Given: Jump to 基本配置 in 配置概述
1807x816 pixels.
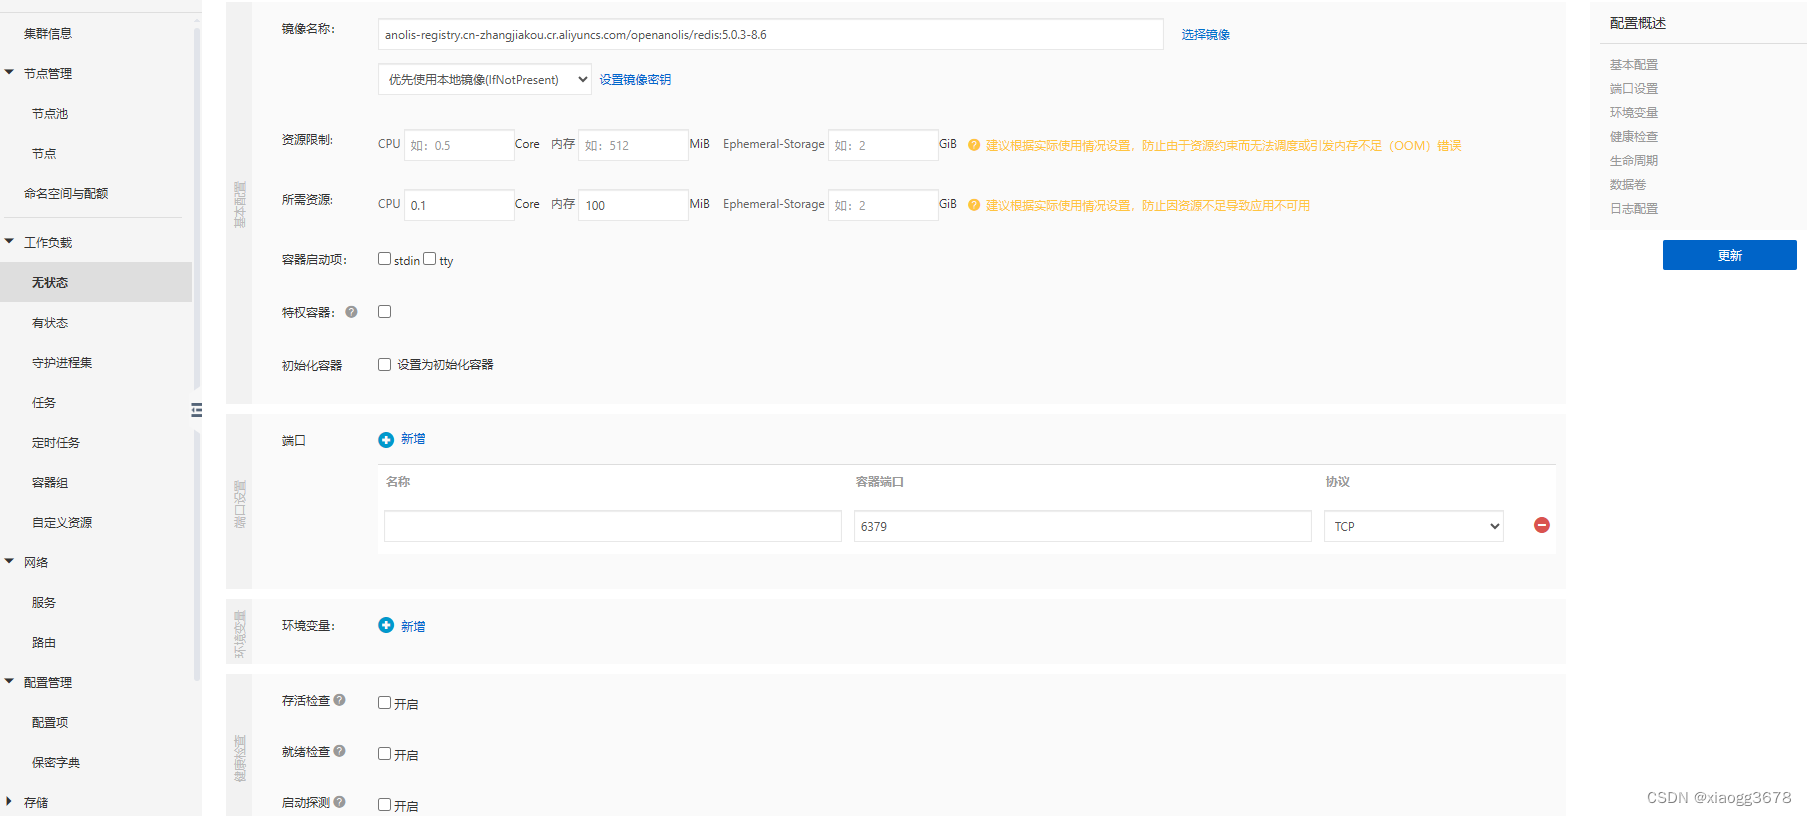Looking at the screenshot, I should click(x=1634, y=64).
